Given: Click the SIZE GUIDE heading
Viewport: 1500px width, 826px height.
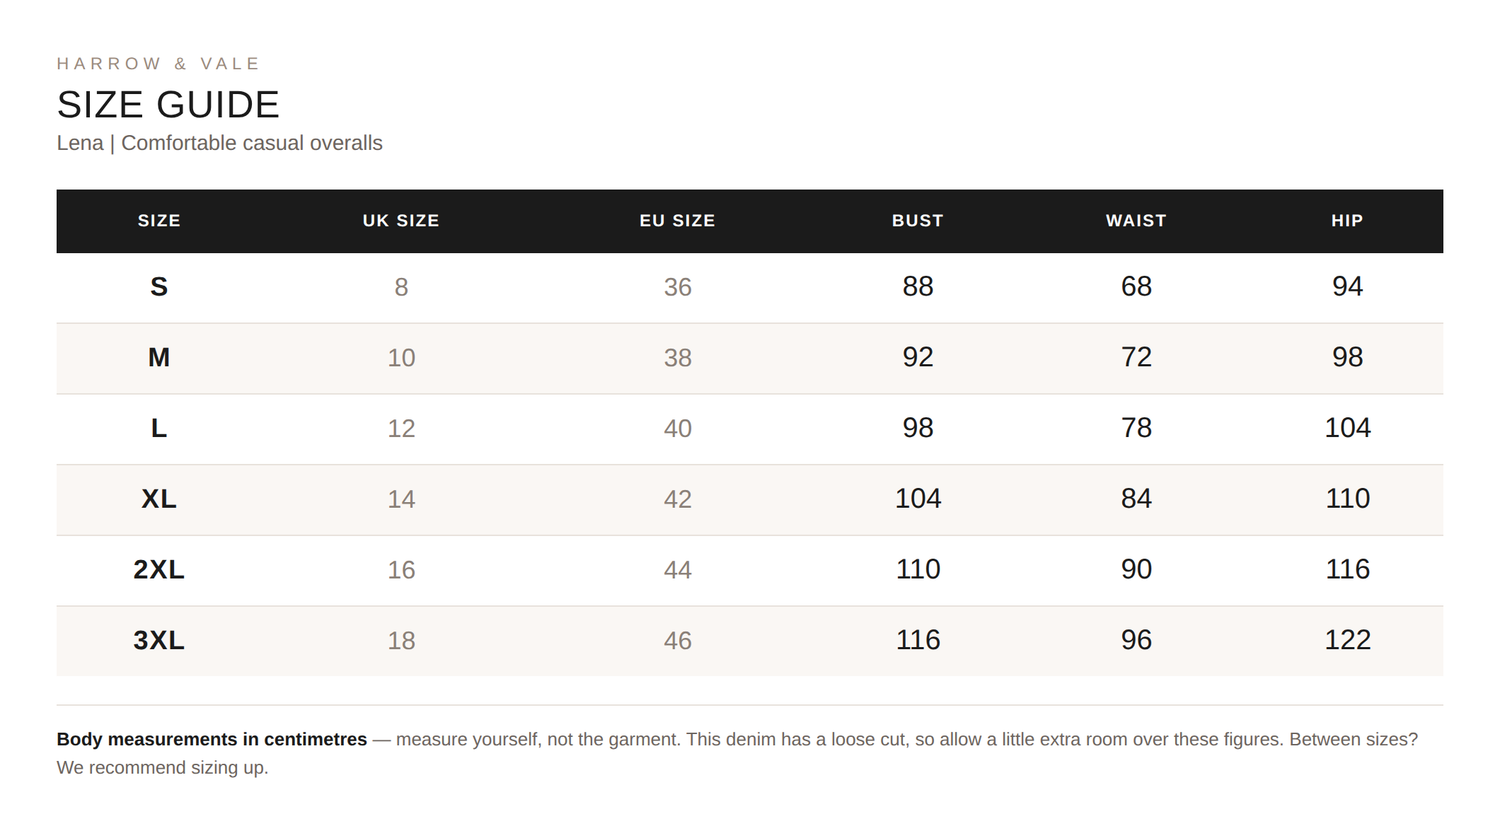Looking at the screenshot, I should tap(168, 105).
